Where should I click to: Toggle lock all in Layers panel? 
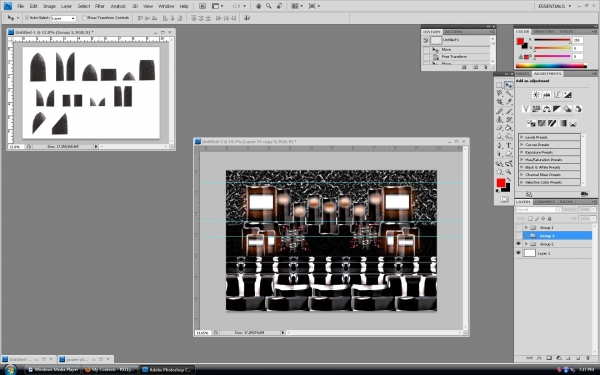point(549,218)
